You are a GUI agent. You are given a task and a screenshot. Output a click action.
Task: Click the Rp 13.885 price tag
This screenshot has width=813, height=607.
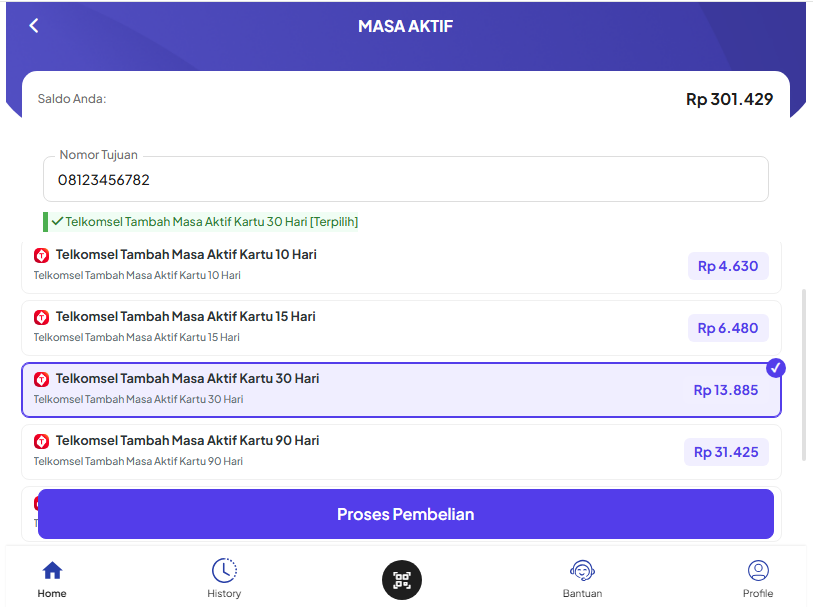[724, 390]
